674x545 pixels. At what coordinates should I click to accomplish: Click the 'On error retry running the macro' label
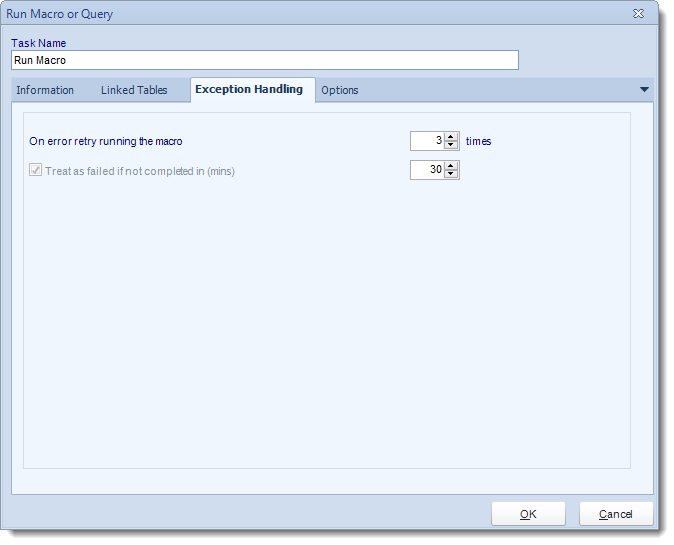click(x=106, y=141)
